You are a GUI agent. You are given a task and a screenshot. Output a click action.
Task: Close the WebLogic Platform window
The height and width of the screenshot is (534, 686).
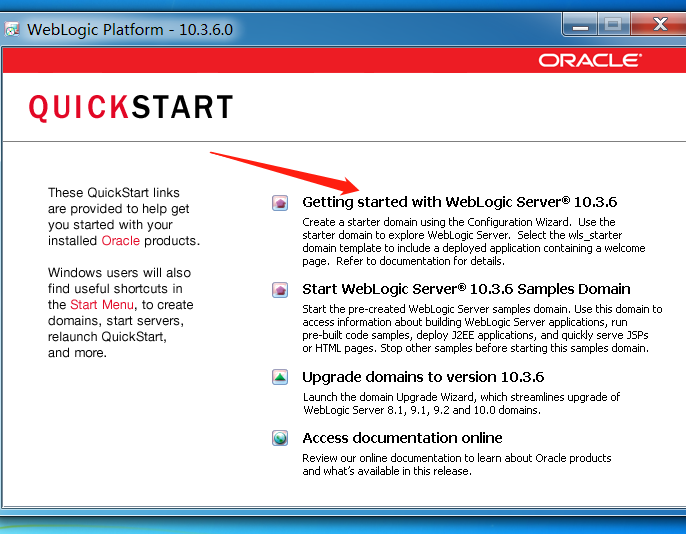pos(659,24)
